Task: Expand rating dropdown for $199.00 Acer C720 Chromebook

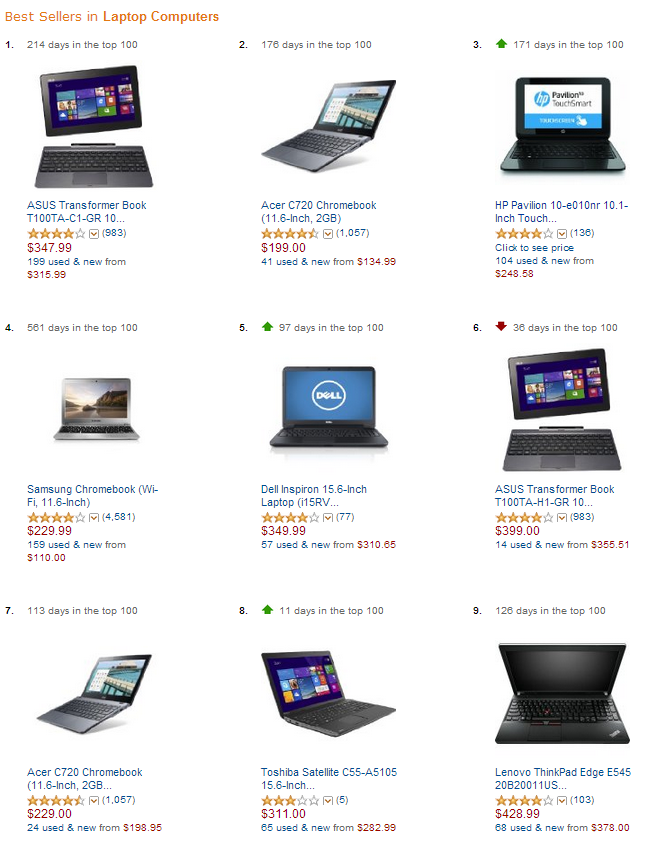Action: (x=328, y=234)
